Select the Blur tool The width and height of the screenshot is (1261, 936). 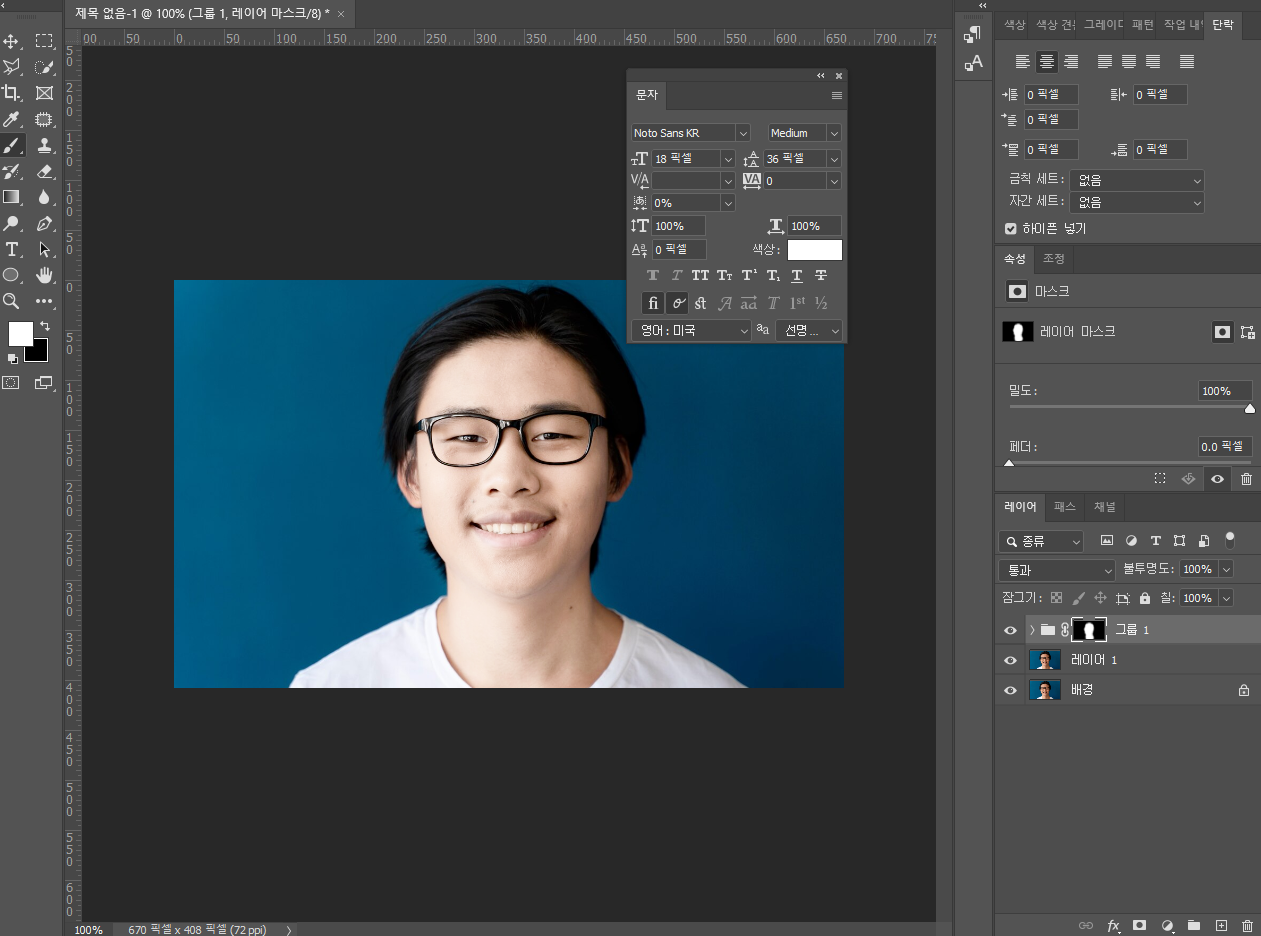[x=44, y=197]
